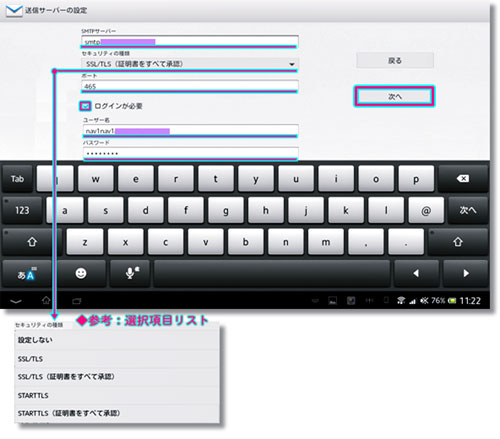500x439 pixels.
Task: Focus the port field showing 465
Action: point(189,86)
